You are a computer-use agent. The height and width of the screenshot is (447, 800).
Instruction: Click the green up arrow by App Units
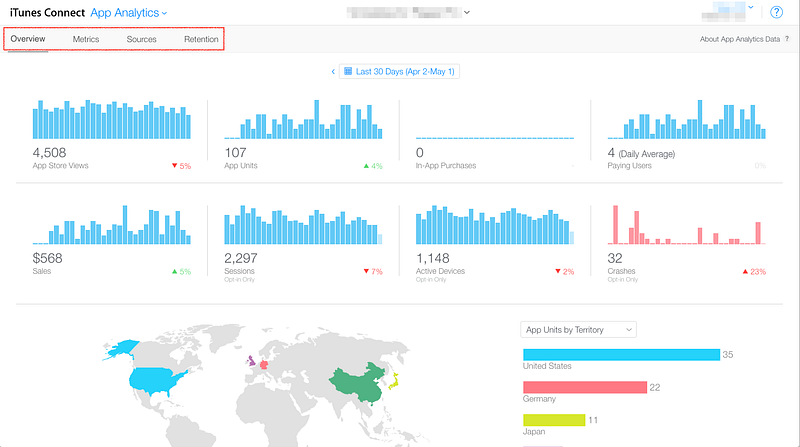tap(366, 166)
